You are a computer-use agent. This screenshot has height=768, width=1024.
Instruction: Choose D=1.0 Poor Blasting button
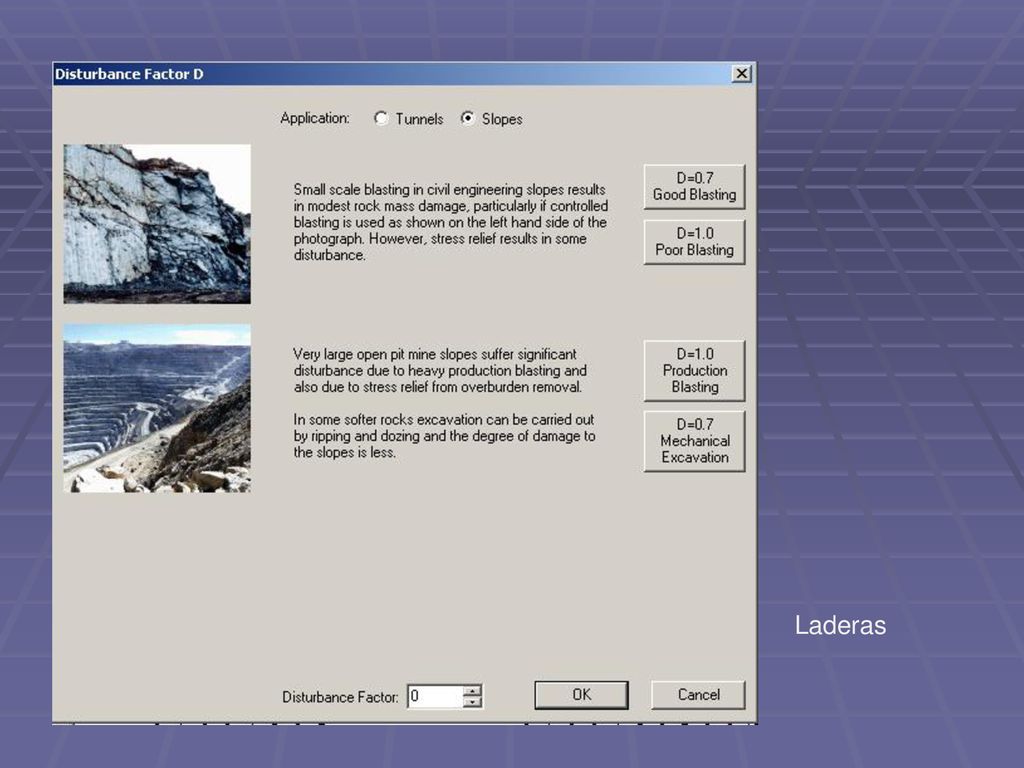point(694,242)
